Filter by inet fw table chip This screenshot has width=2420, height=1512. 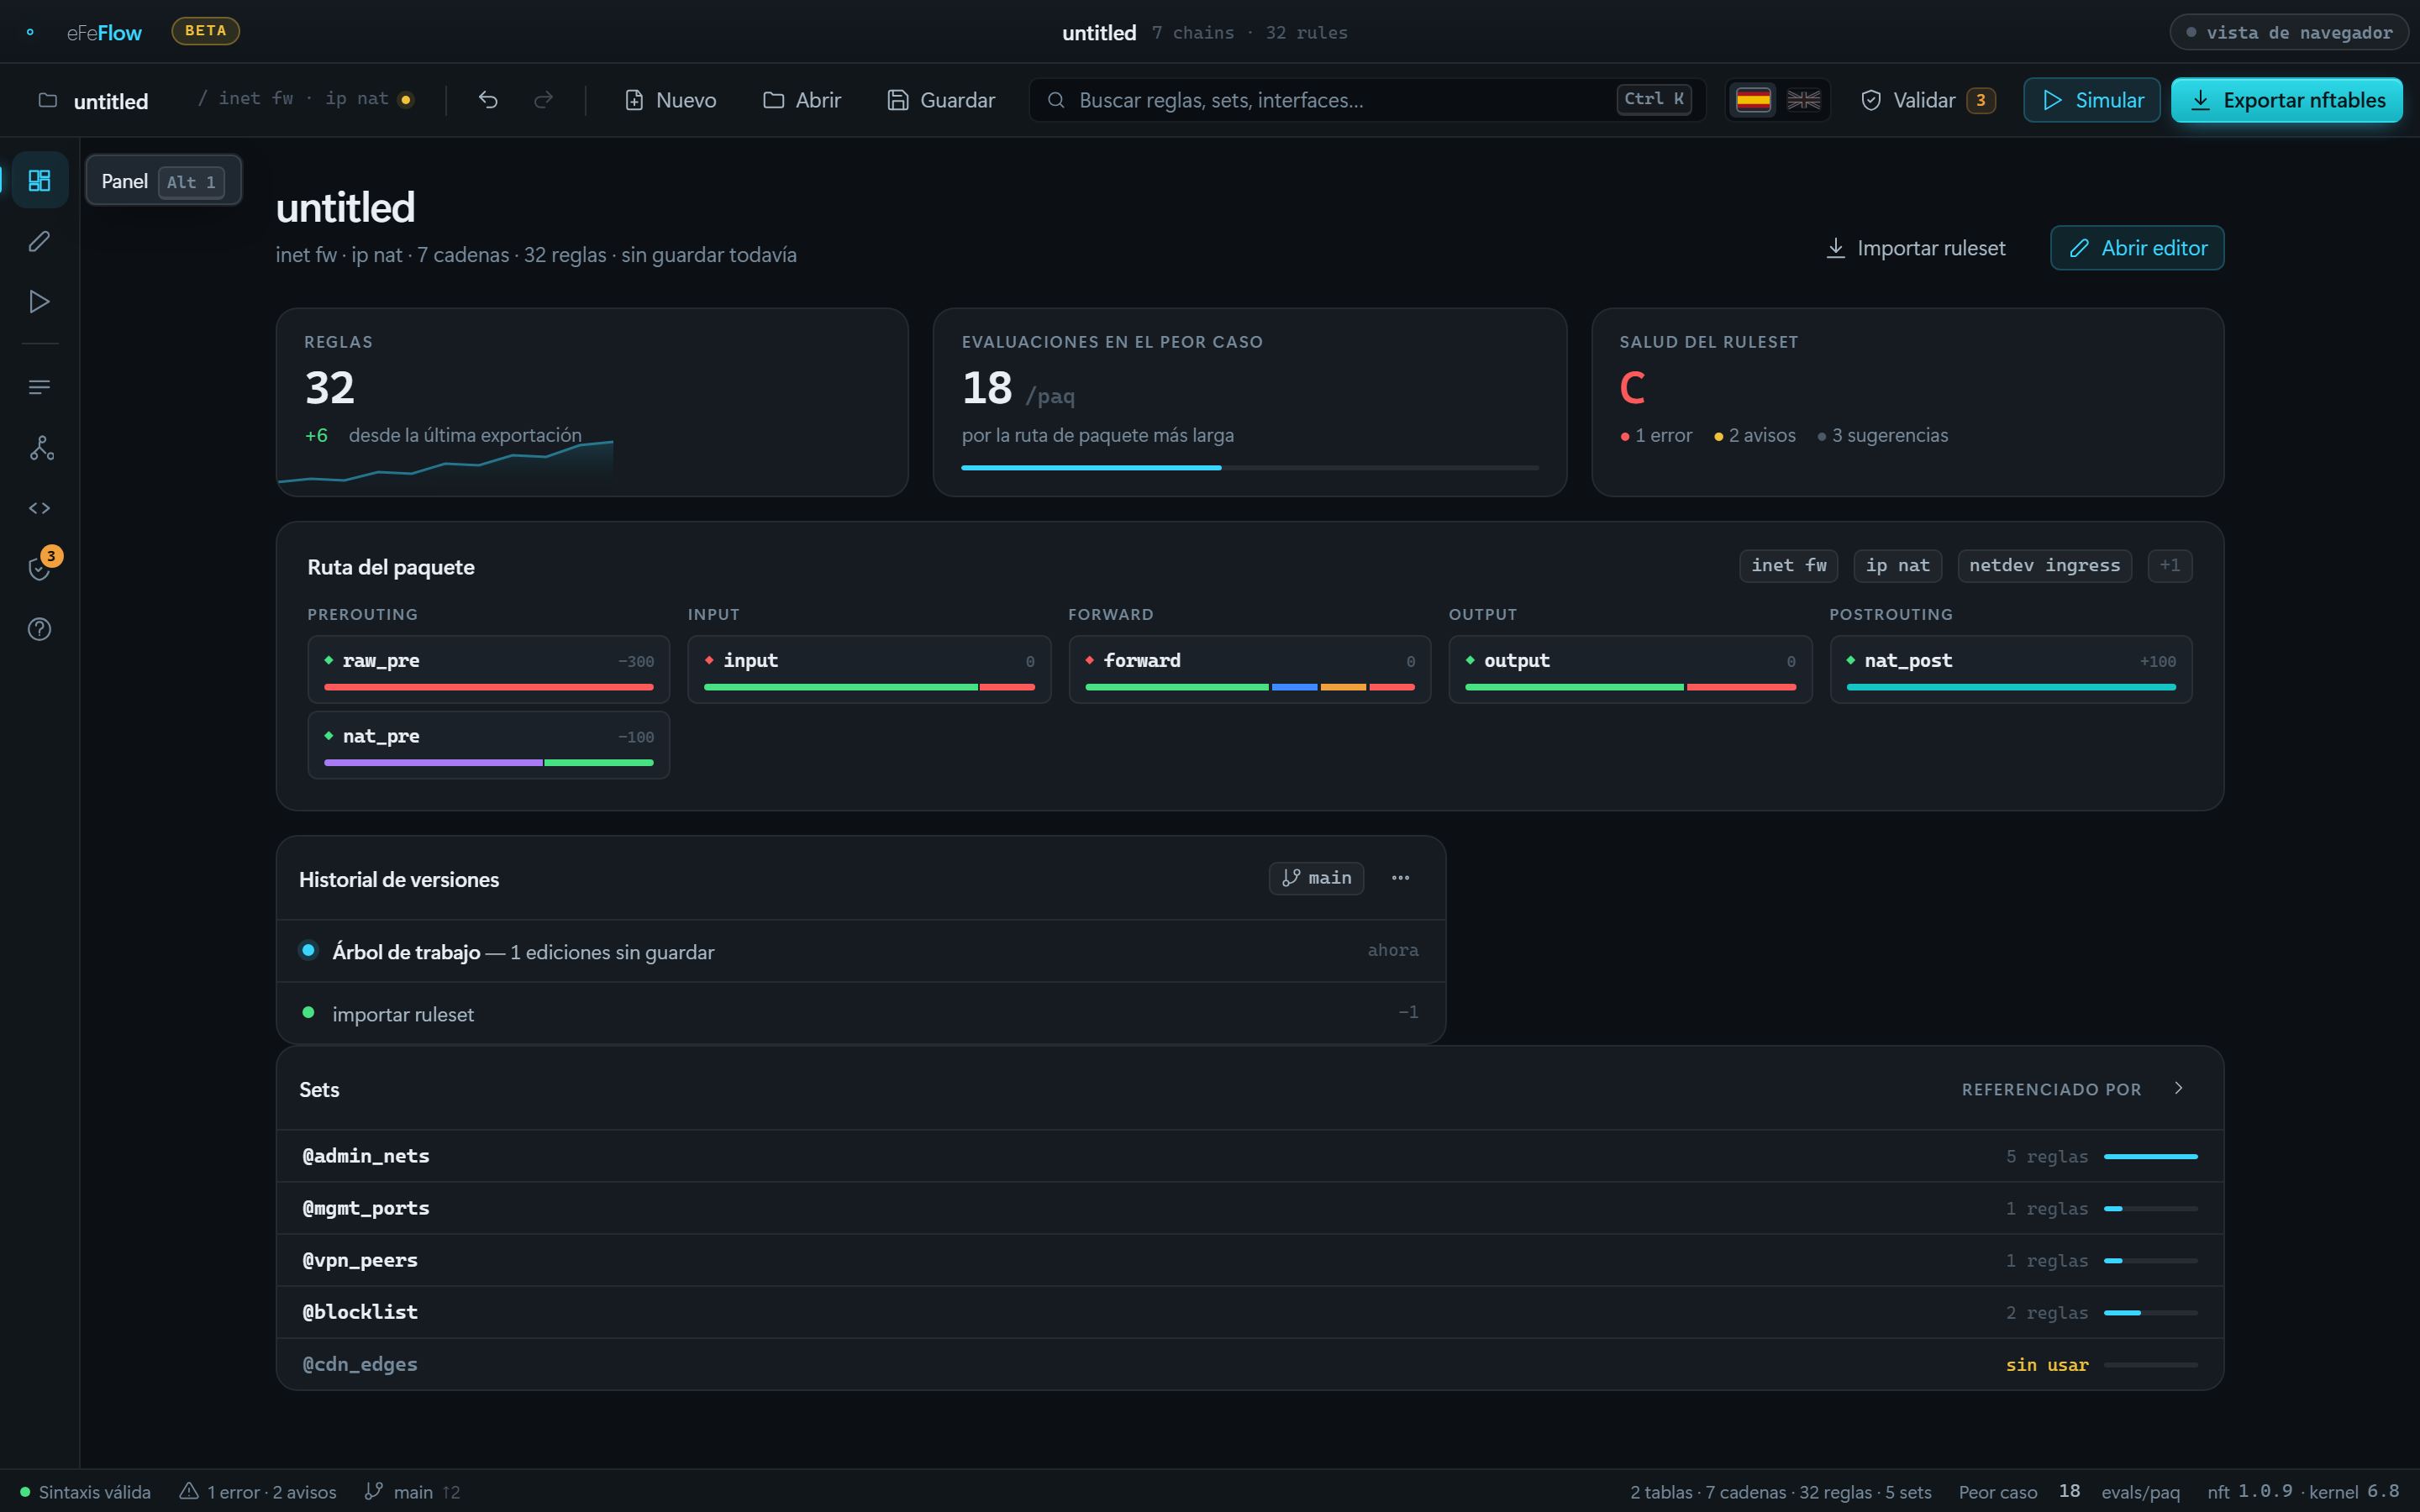coord(1788,566)
